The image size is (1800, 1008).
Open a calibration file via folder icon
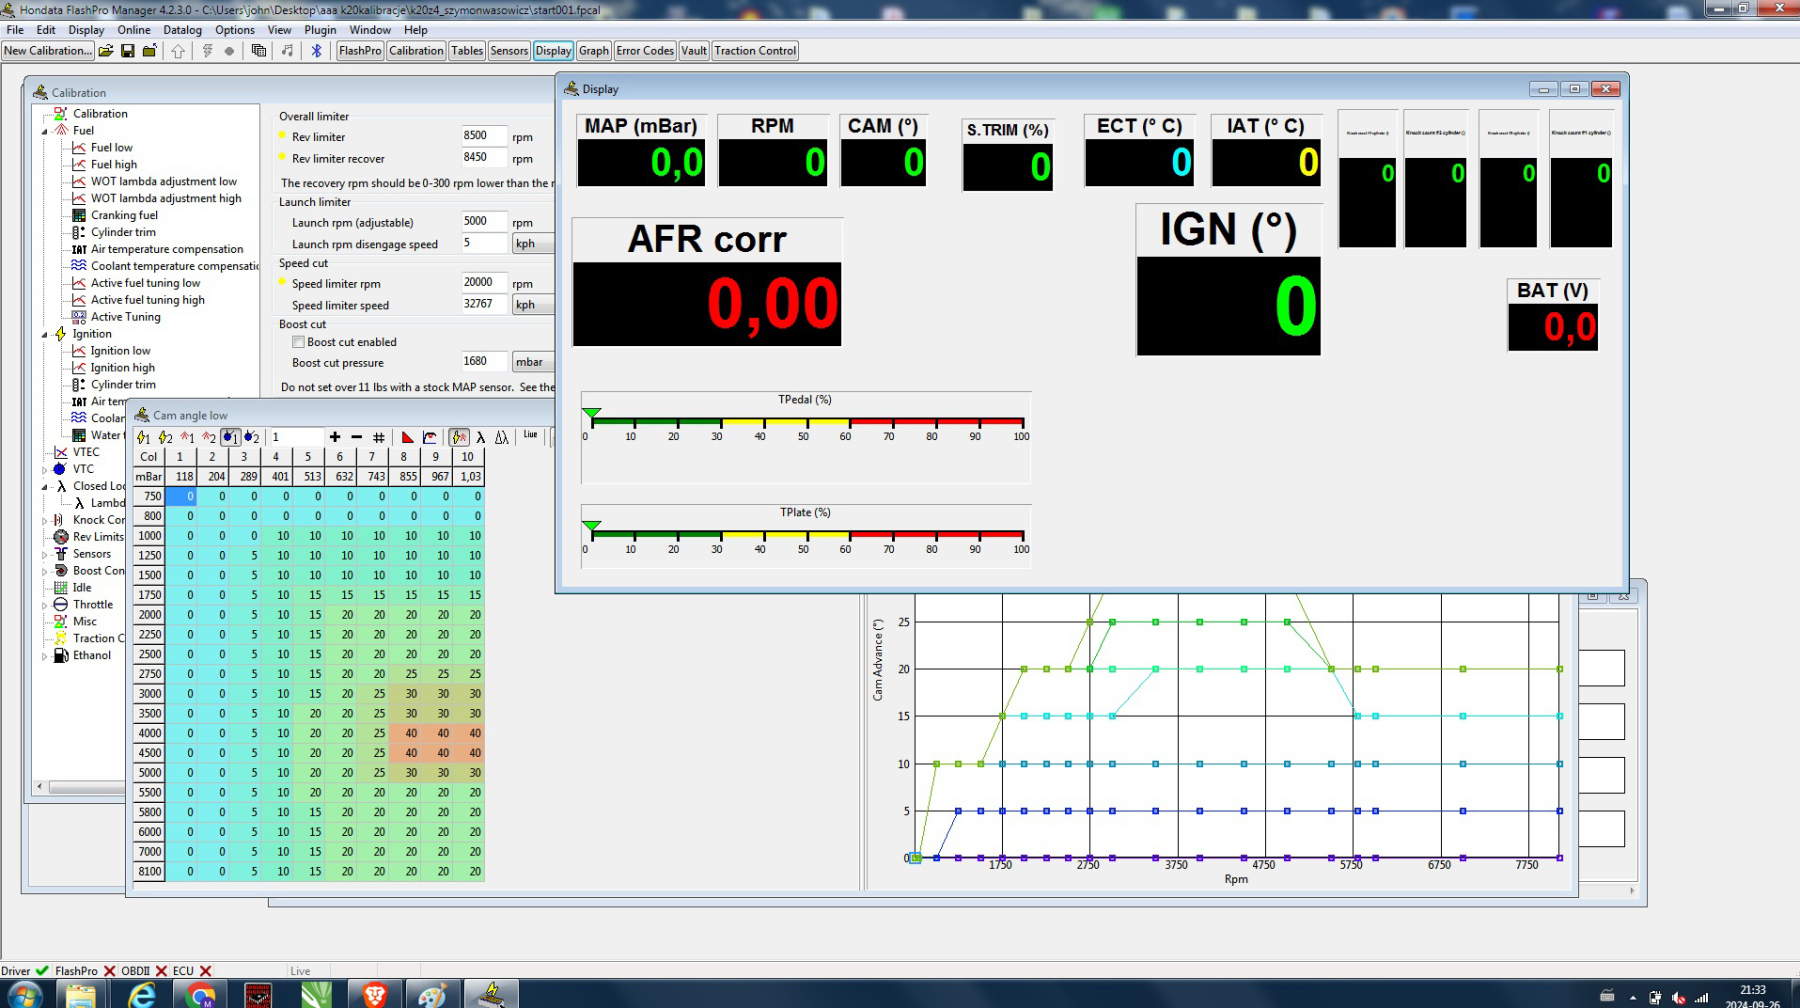pos(106,51)
